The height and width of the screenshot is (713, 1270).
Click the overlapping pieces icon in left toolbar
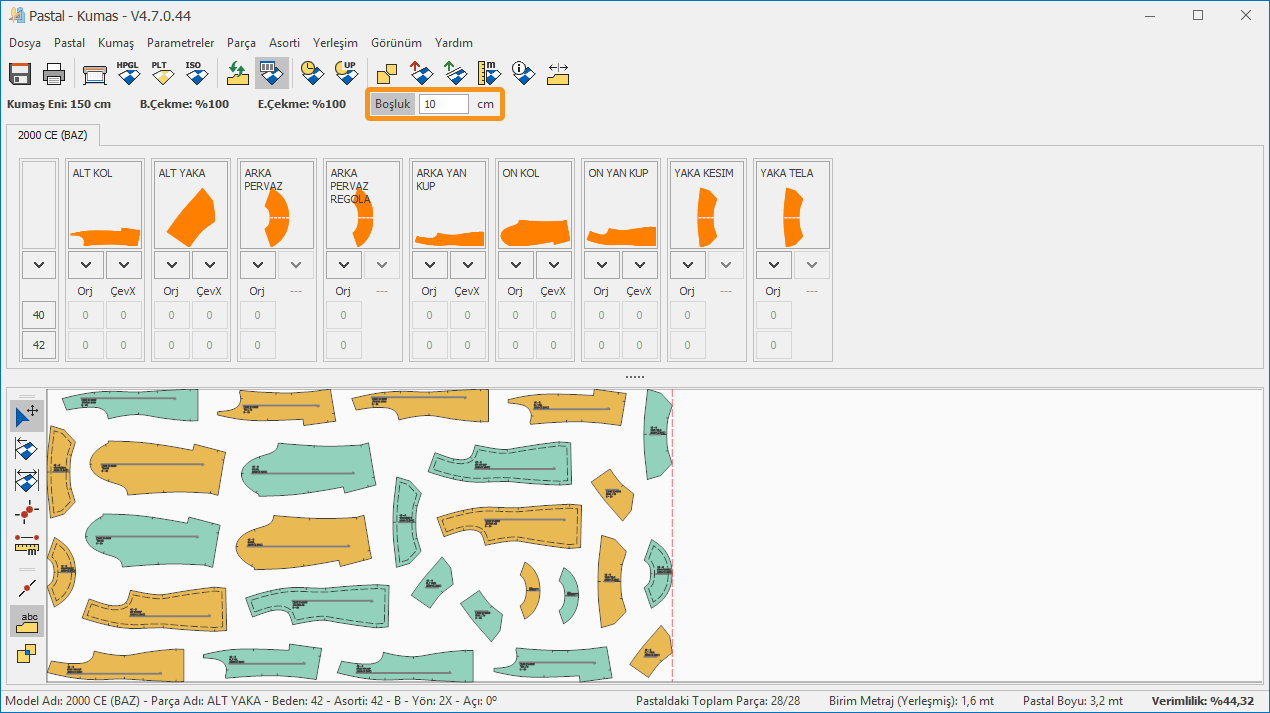pos(27,653)
